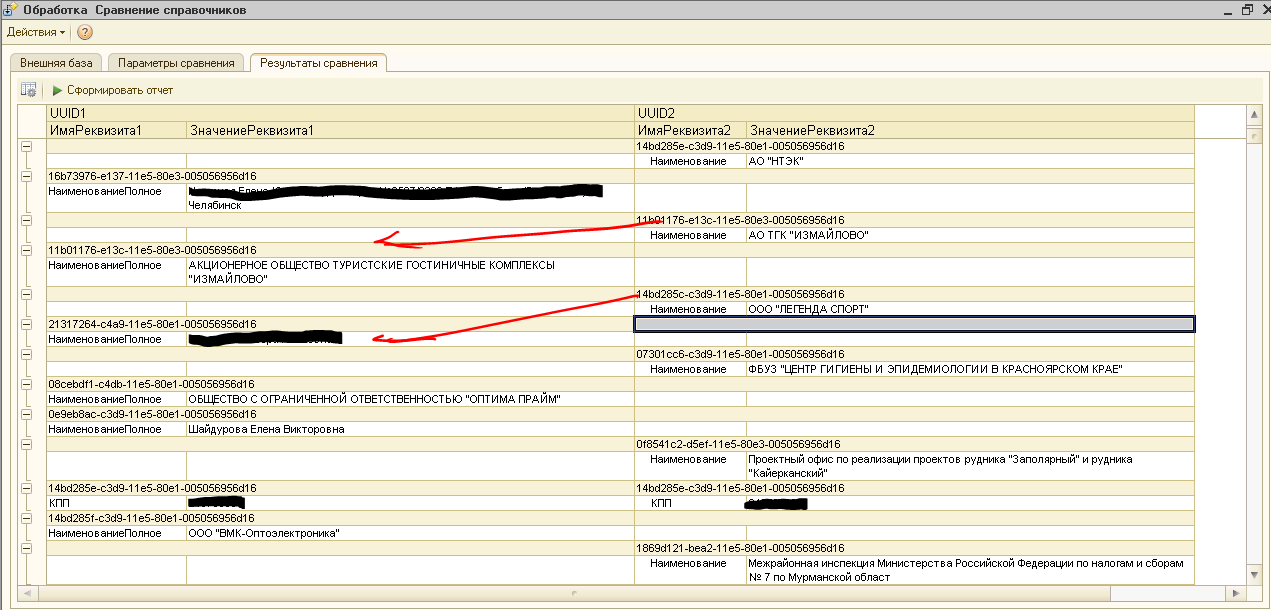Screen dimensions: 1271x610
Task: Open help via the question mark icon
Action: click(85, 32)
